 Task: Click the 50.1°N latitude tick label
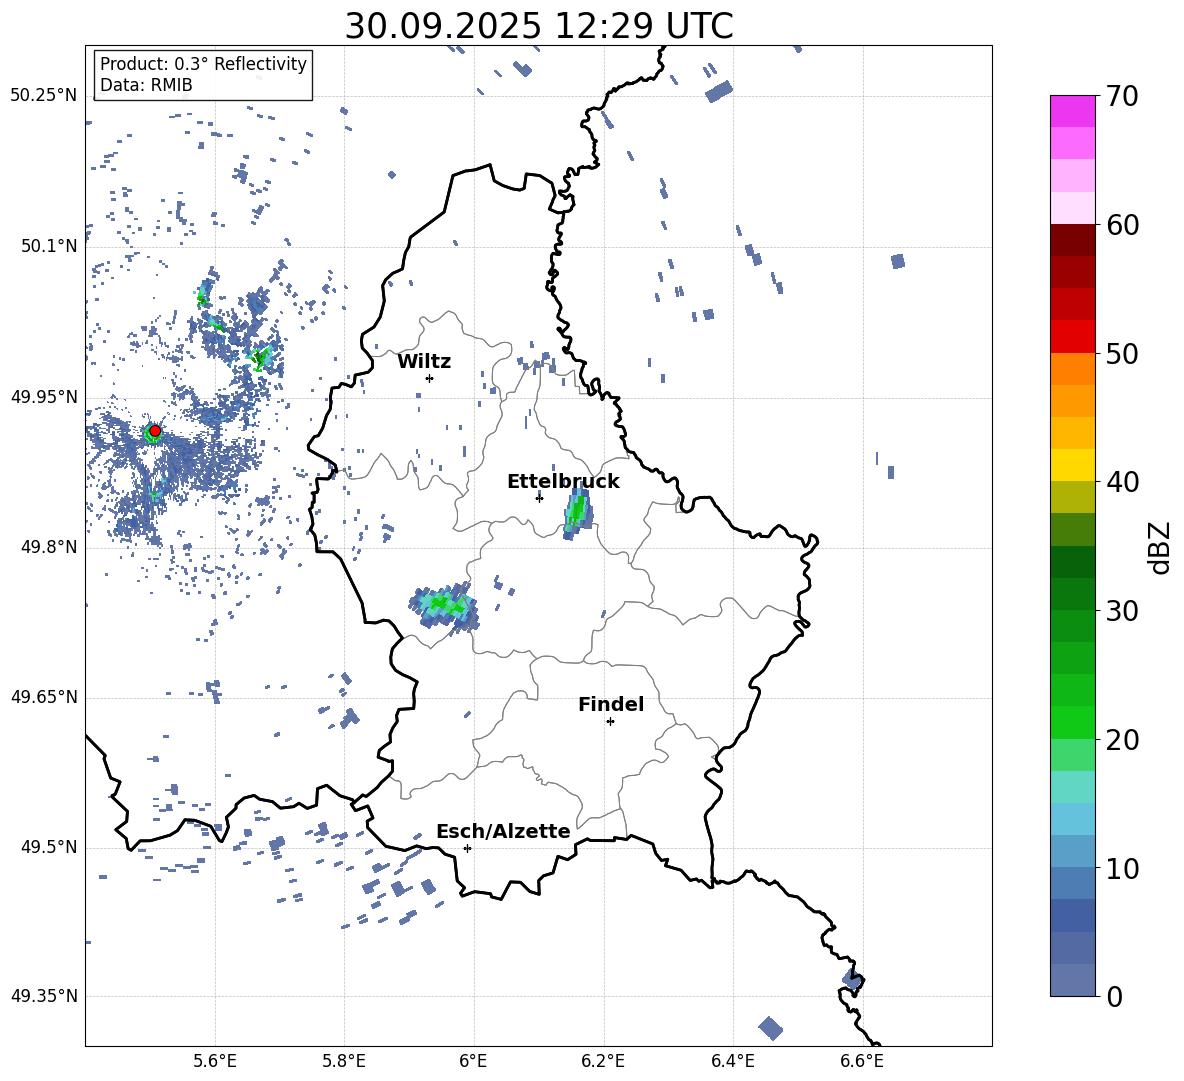click(49, 246)
